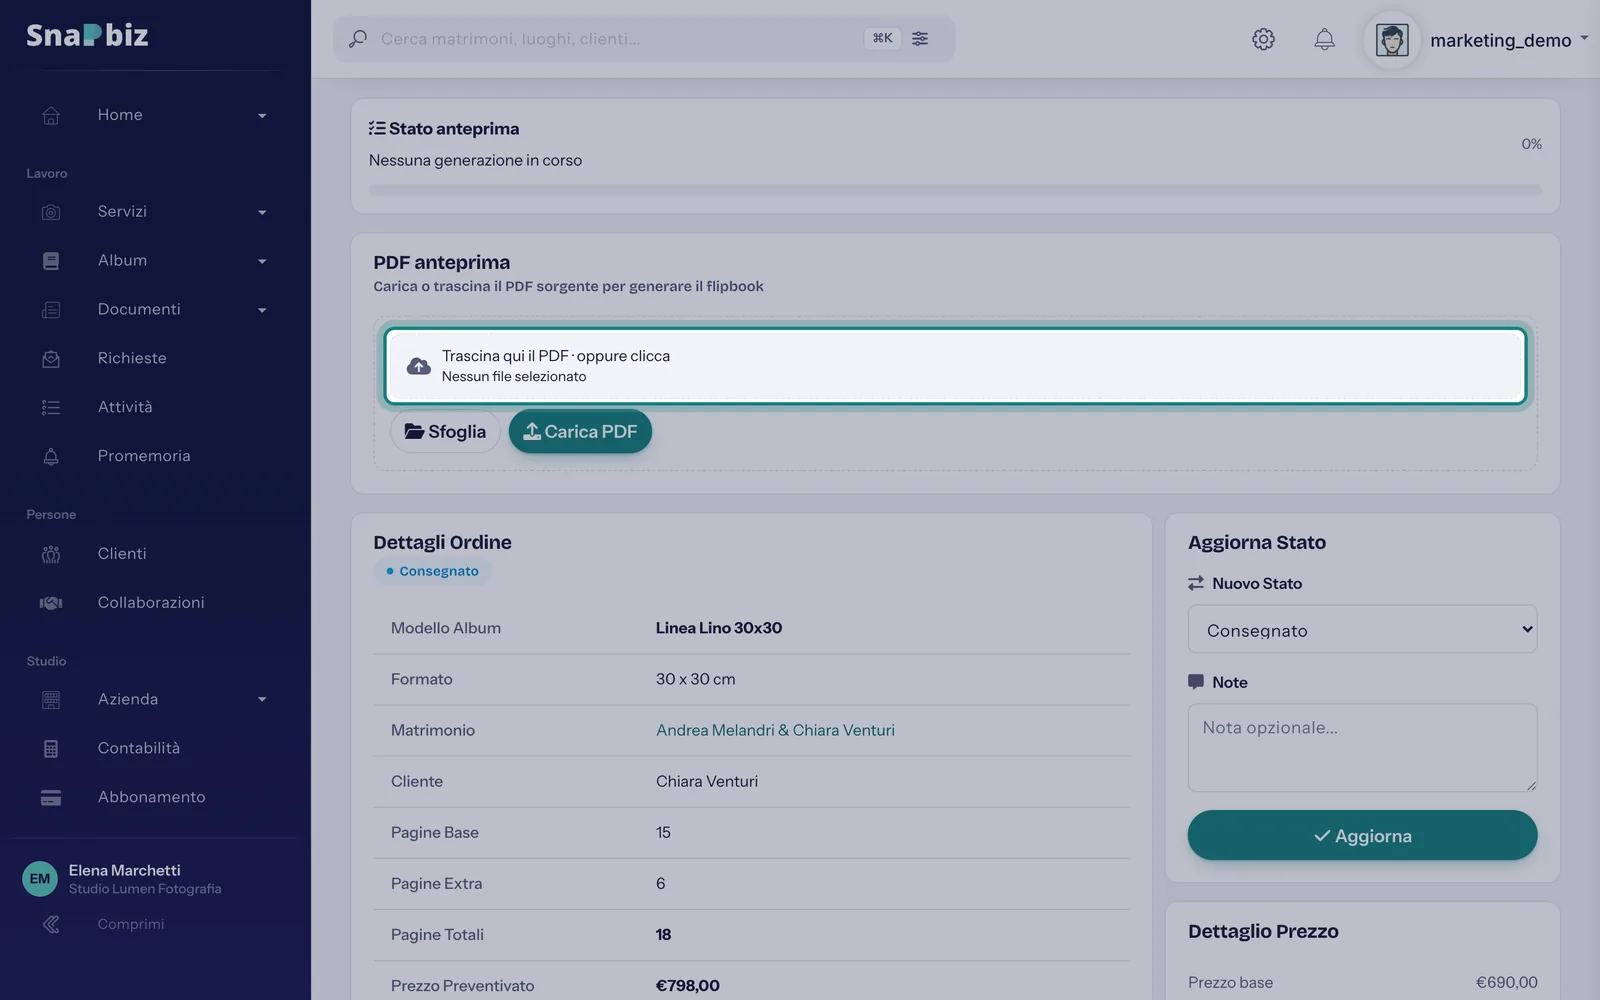Click the Clienti people icon
1600x1000 pixels.
[x=51, y=554]
